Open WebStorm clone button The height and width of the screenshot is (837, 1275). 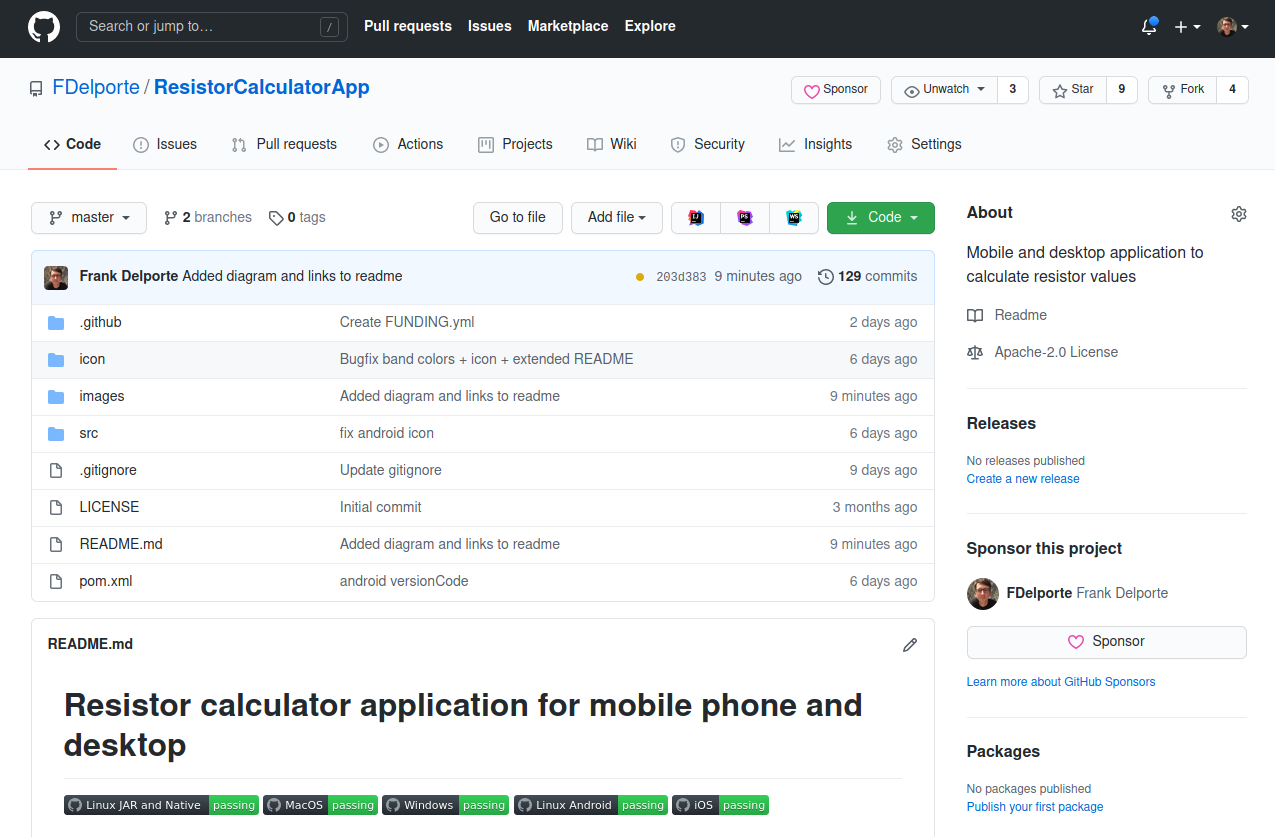tap(794, 218)
